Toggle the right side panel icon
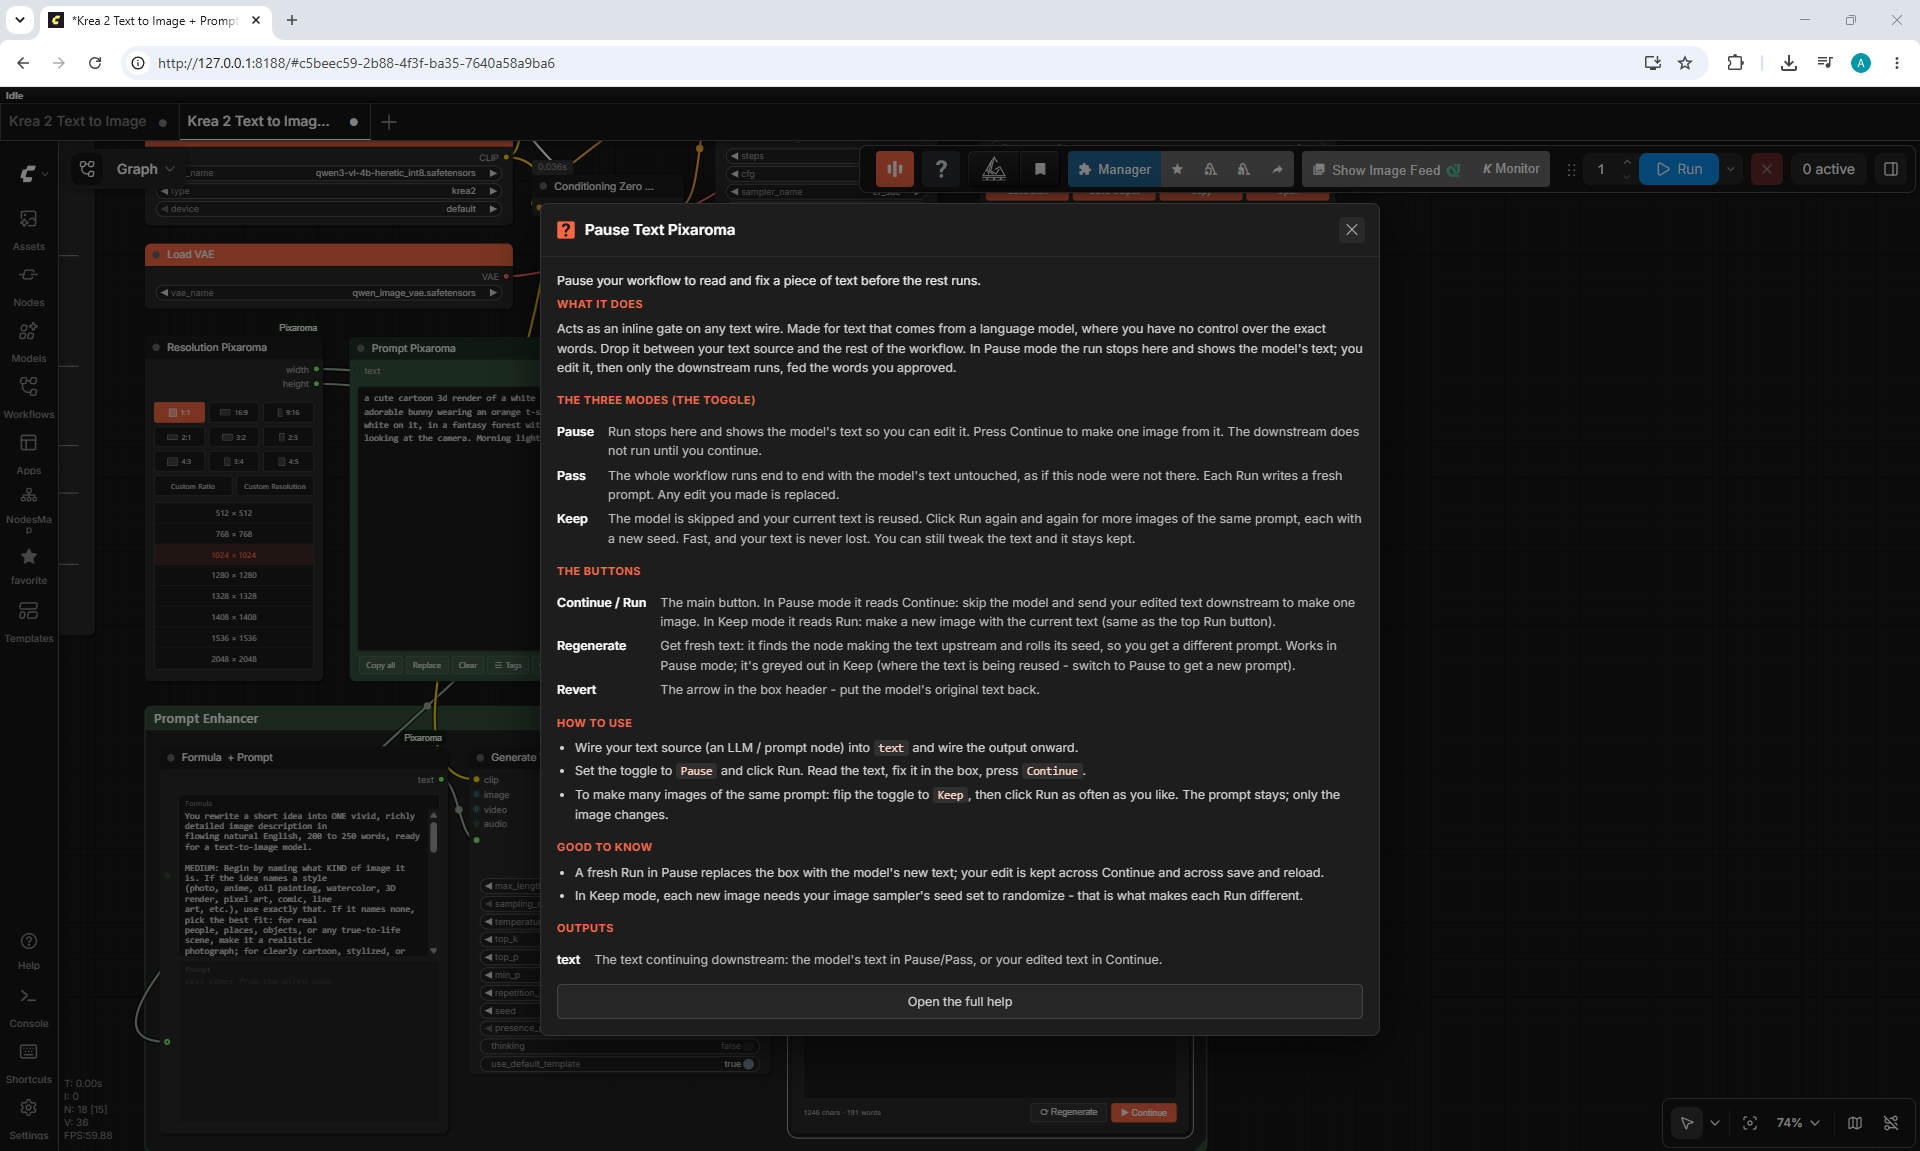Viewport: 1920px width, 1151px height. point(1890,169)
